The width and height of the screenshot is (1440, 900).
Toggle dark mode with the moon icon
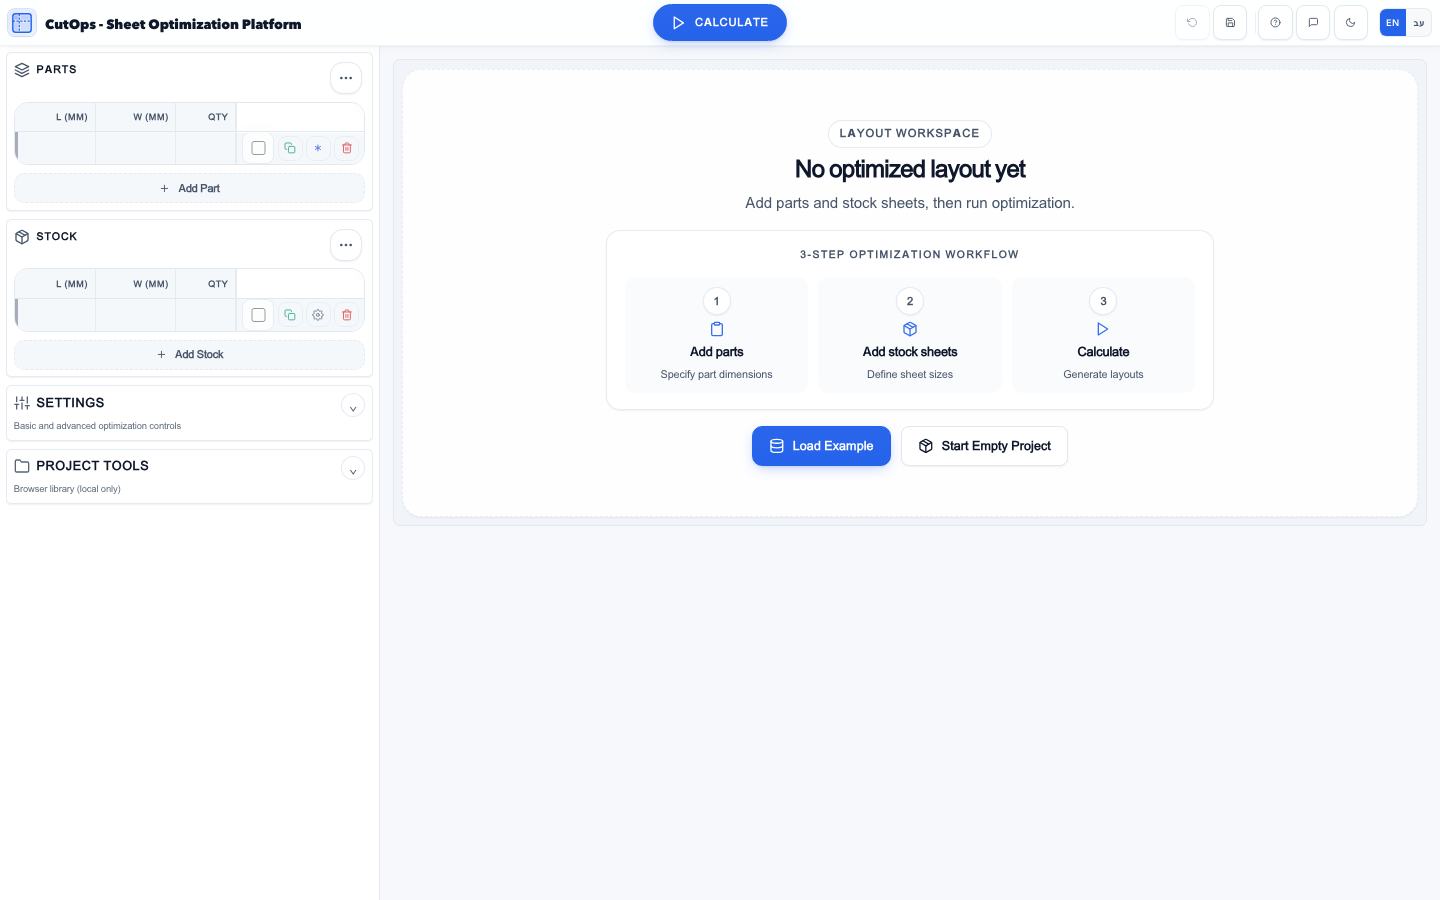[1351, 22]
